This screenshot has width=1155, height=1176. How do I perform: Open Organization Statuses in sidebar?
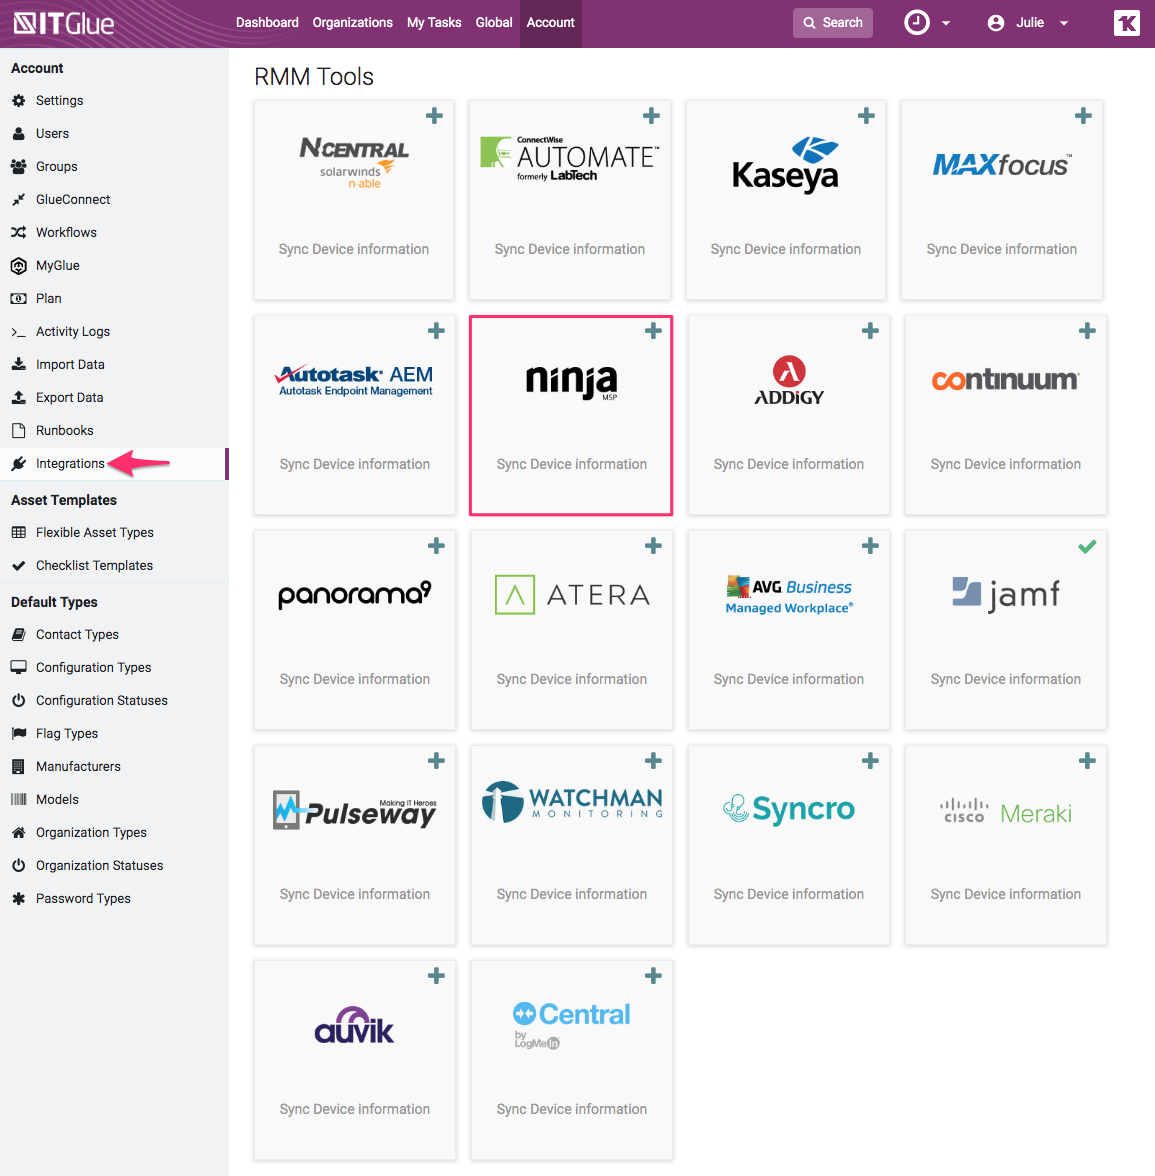click(99, 866)
